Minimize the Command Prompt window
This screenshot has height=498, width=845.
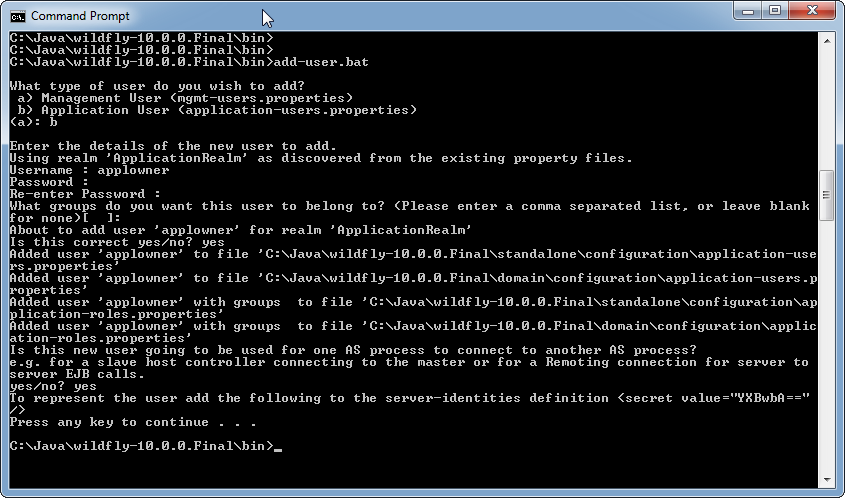point(747,11)
